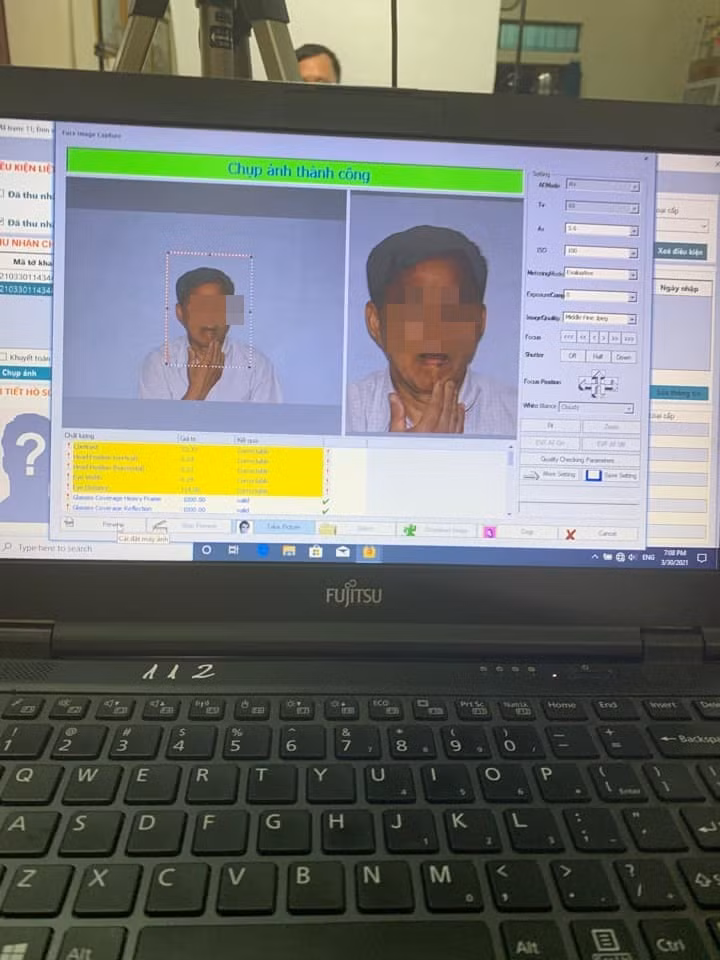Select the Glasses Coverage Reflection row
Viewport: 720px width, 960px height.
[x=196, y=508]
